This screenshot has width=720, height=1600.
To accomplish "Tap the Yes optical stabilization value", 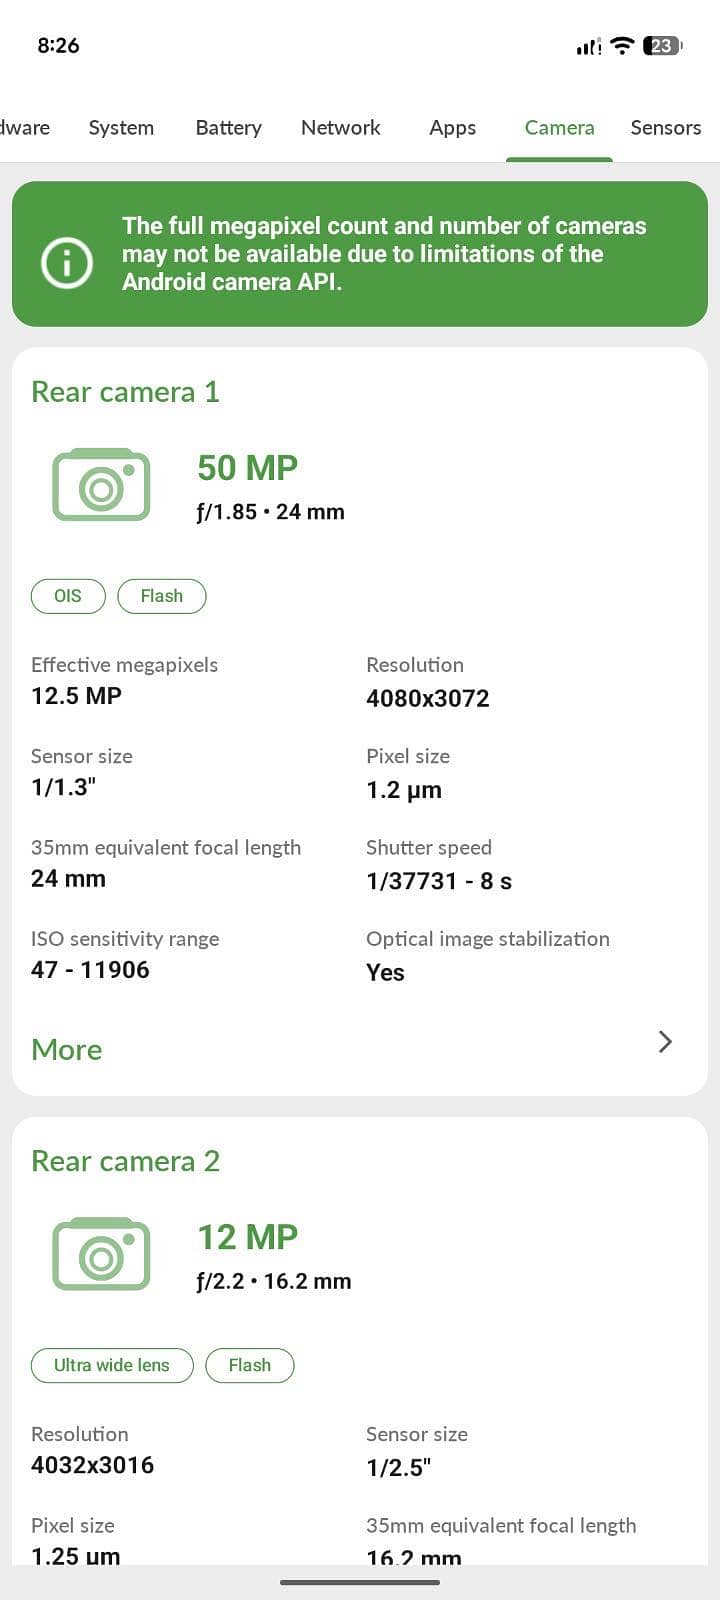I will coord(385,972).
